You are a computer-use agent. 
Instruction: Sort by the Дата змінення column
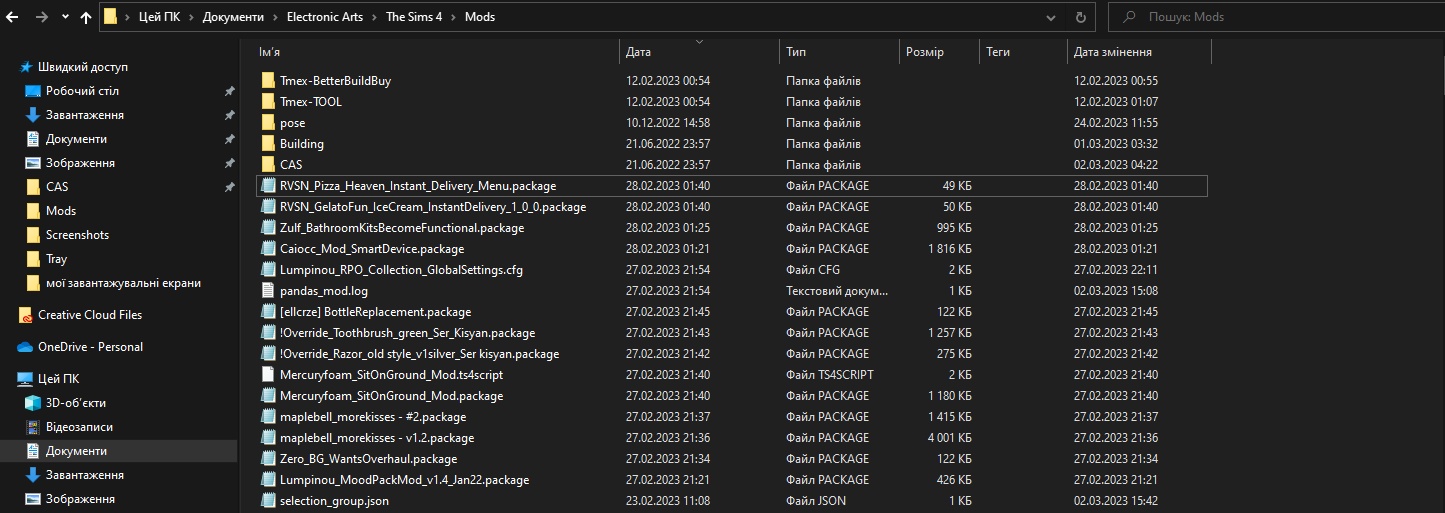click(x=1112, y=52)
